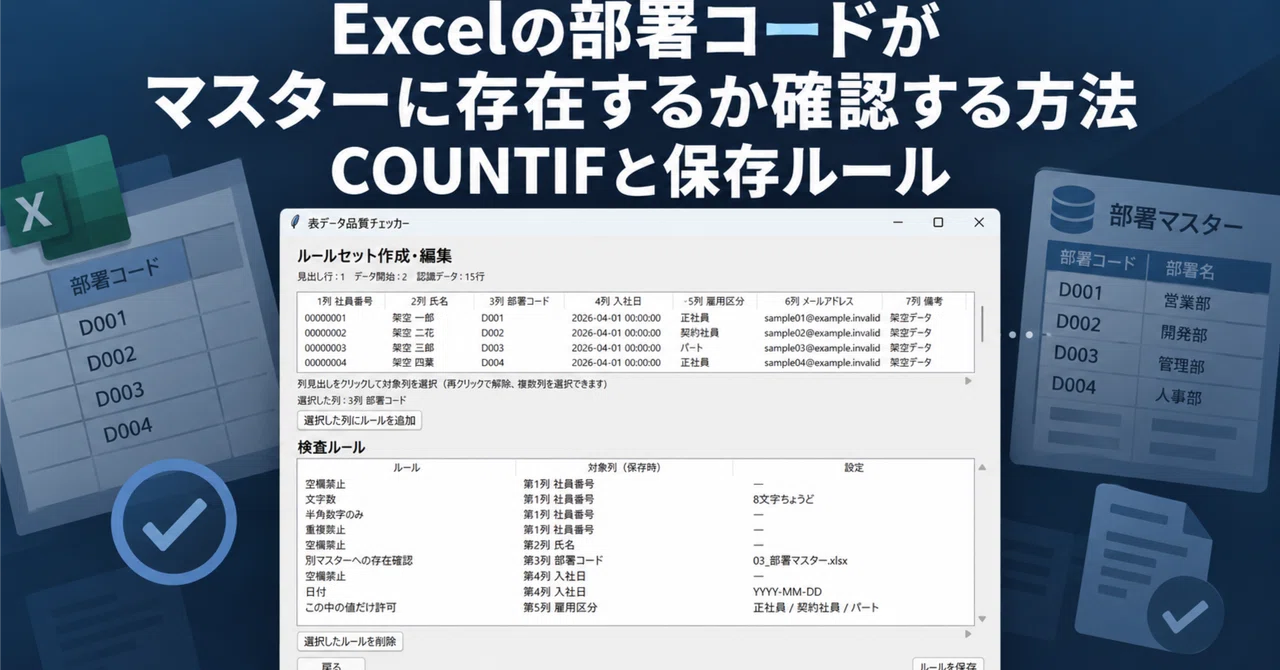Click the 第3列 部署コード target column cell

click(x=563, y=561)
